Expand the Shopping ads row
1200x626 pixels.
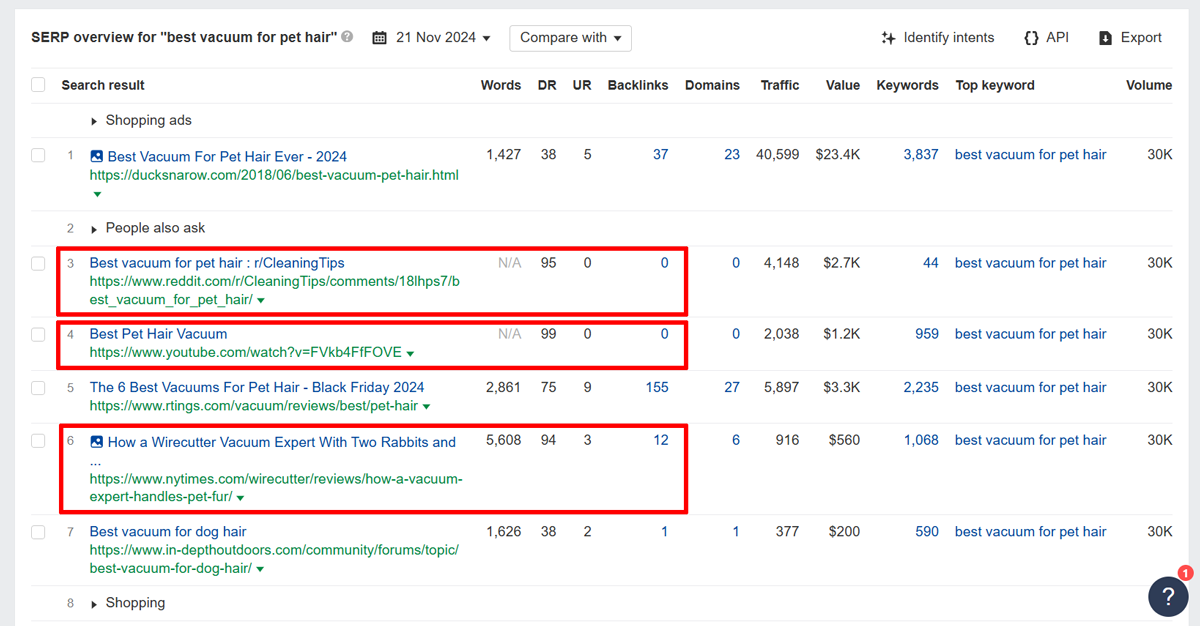tap(141, 120)
